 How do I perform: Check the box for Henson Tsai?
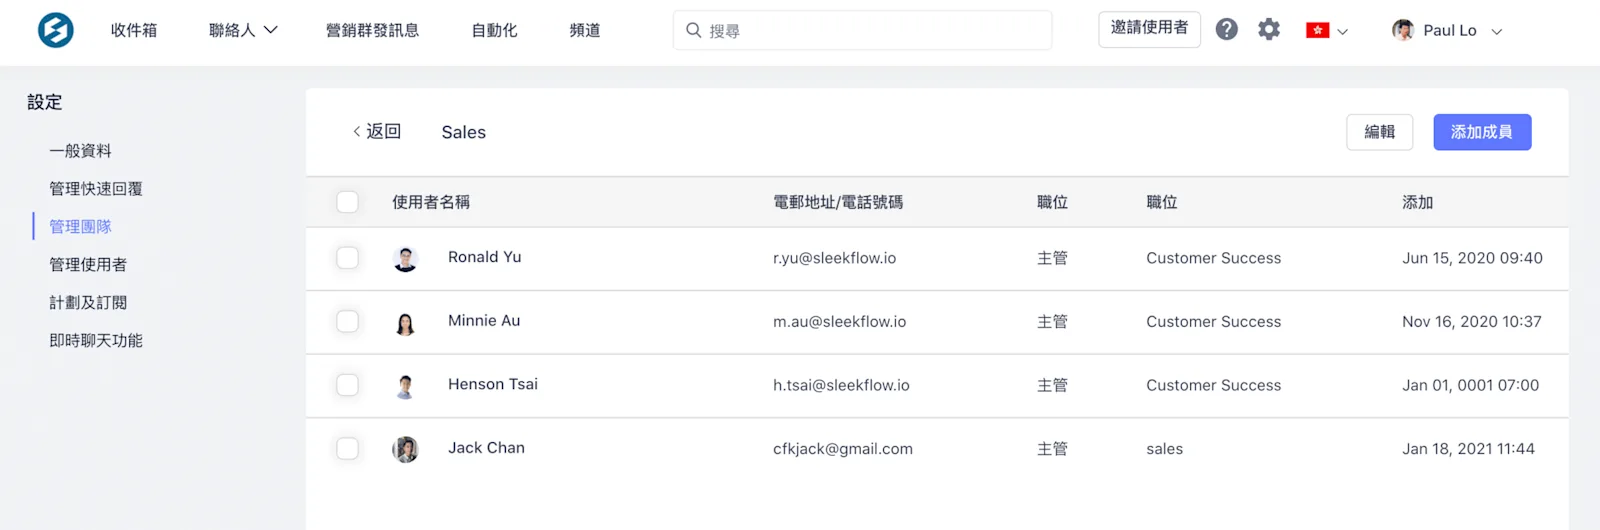[x=347, y=385]
